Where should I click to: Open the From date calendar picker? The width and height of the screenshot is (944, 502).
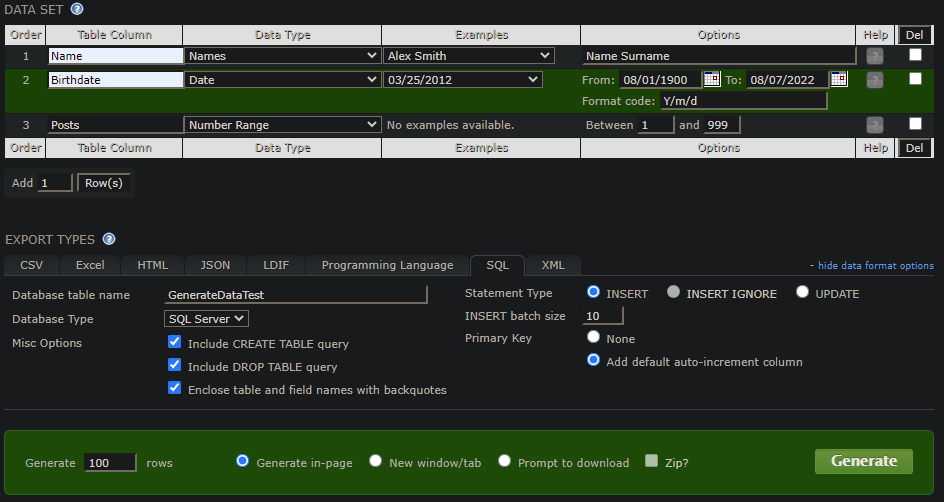(x=712, y=79)
